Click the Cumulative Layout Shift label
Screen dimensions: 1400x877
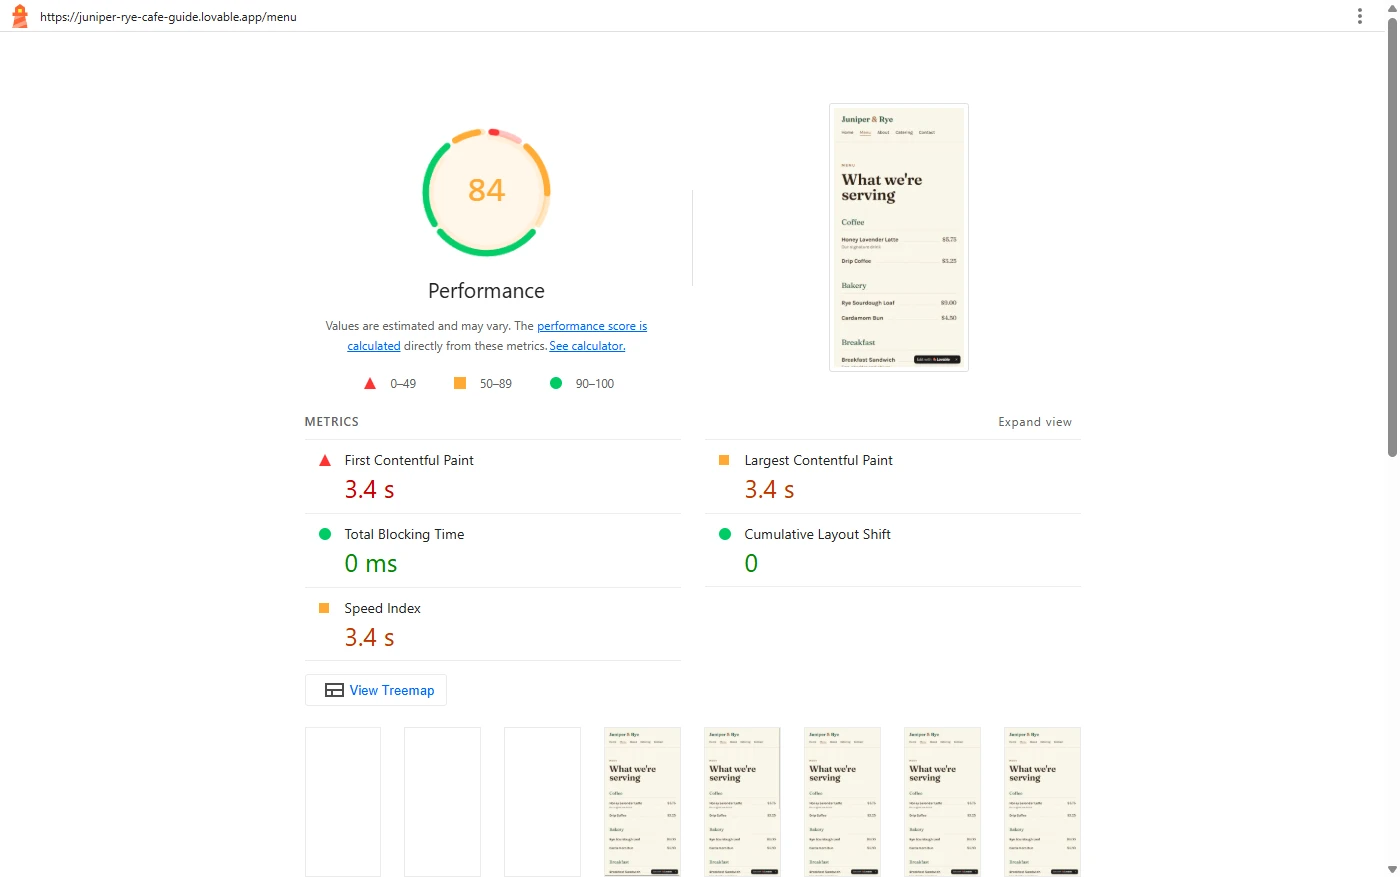pos(818,534)
